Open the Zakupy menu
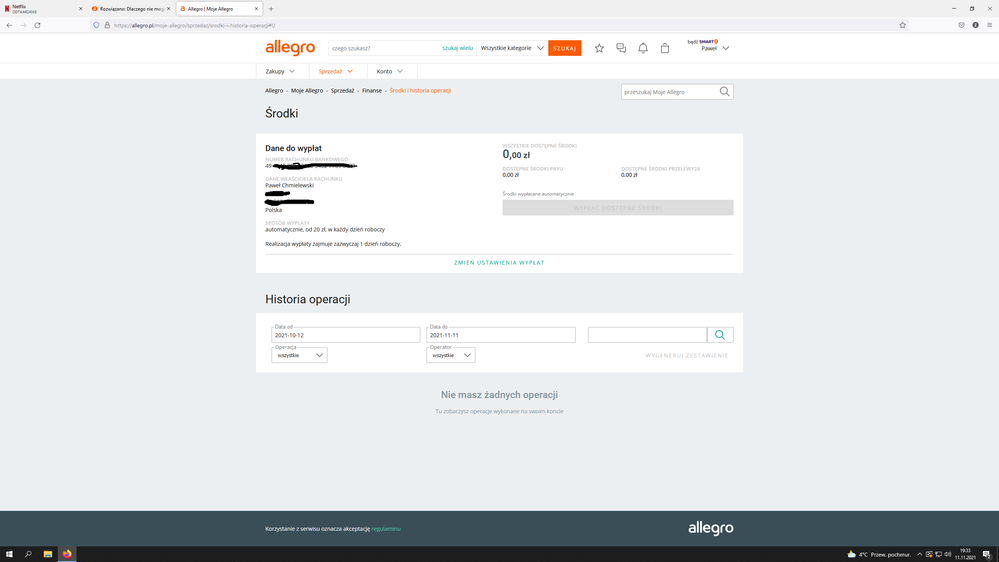 click(x=280, y=72)
